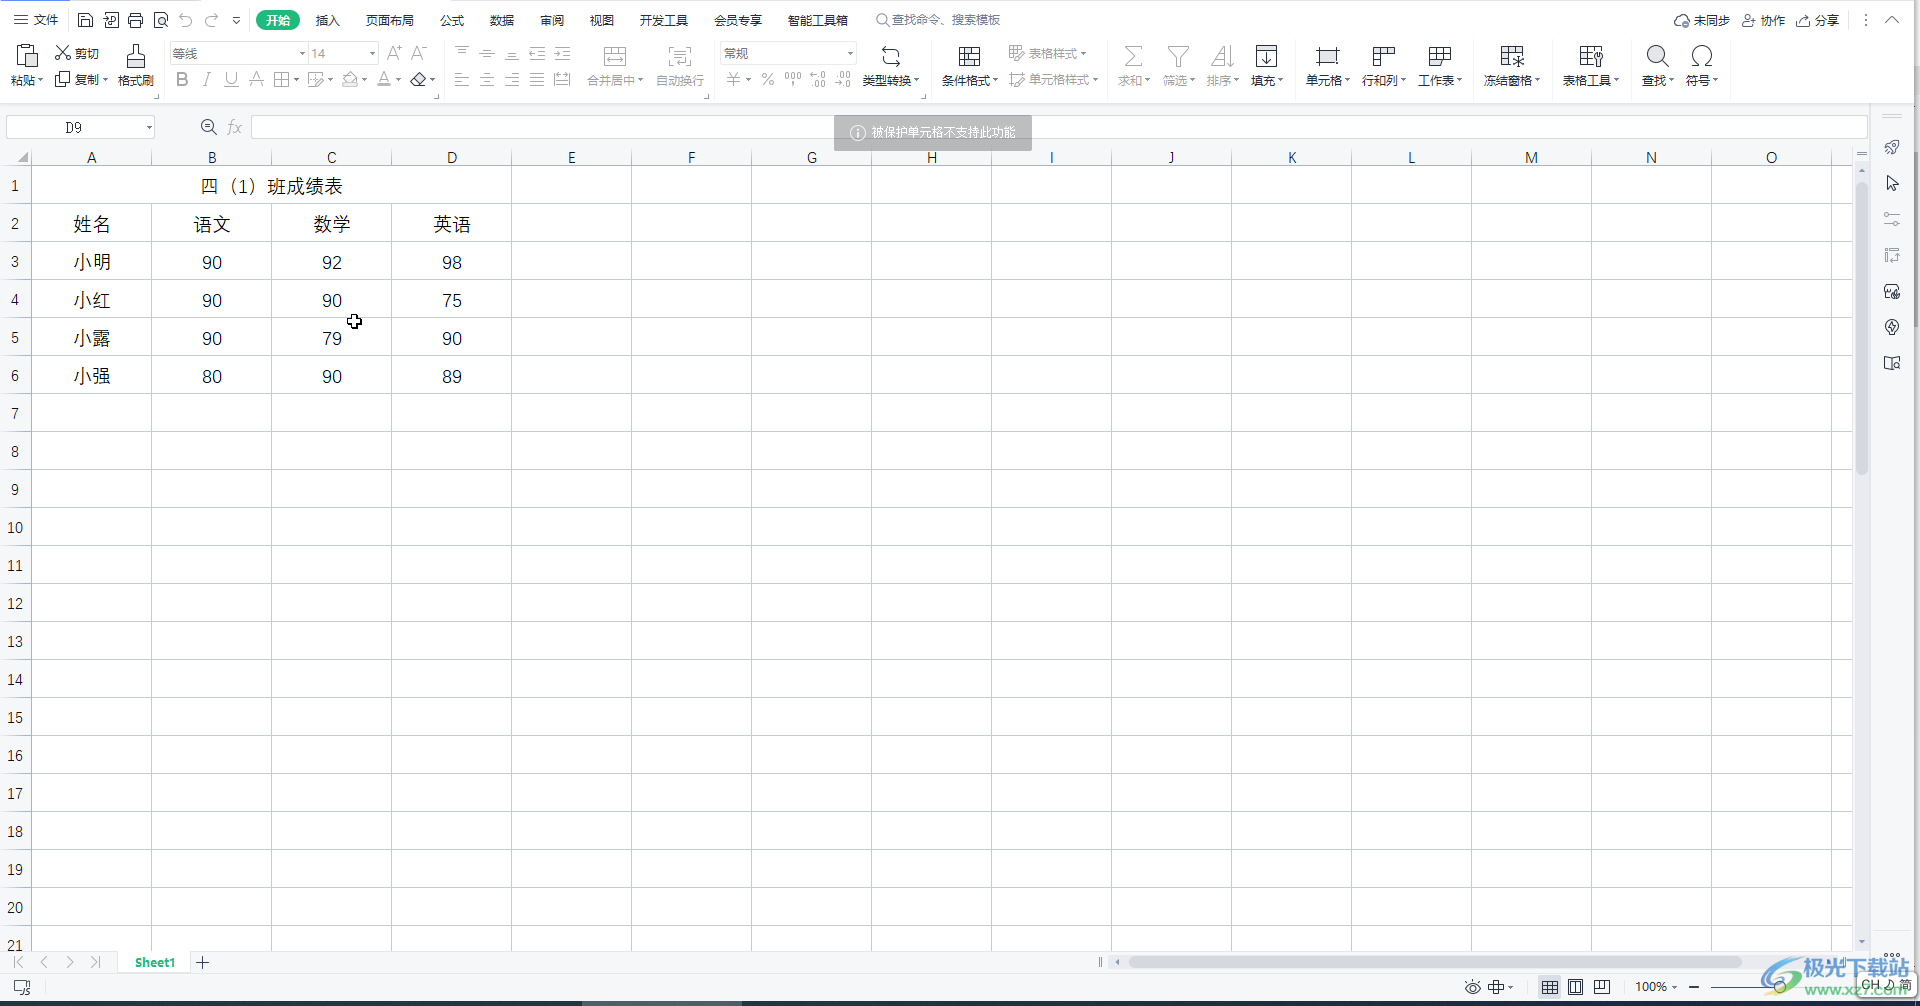
Task: Toggle strikethrough text formatting
Action: click(256, 80)
